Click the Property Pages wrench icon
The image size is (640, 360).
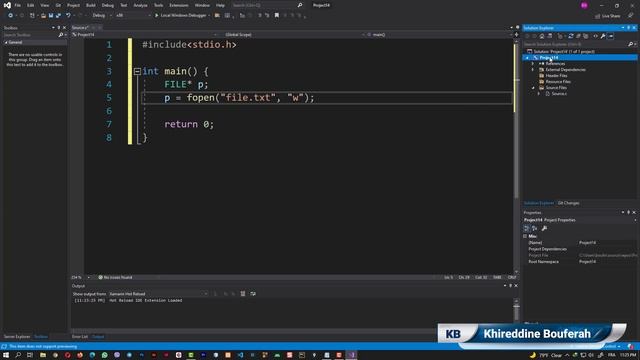pos(544,228)
